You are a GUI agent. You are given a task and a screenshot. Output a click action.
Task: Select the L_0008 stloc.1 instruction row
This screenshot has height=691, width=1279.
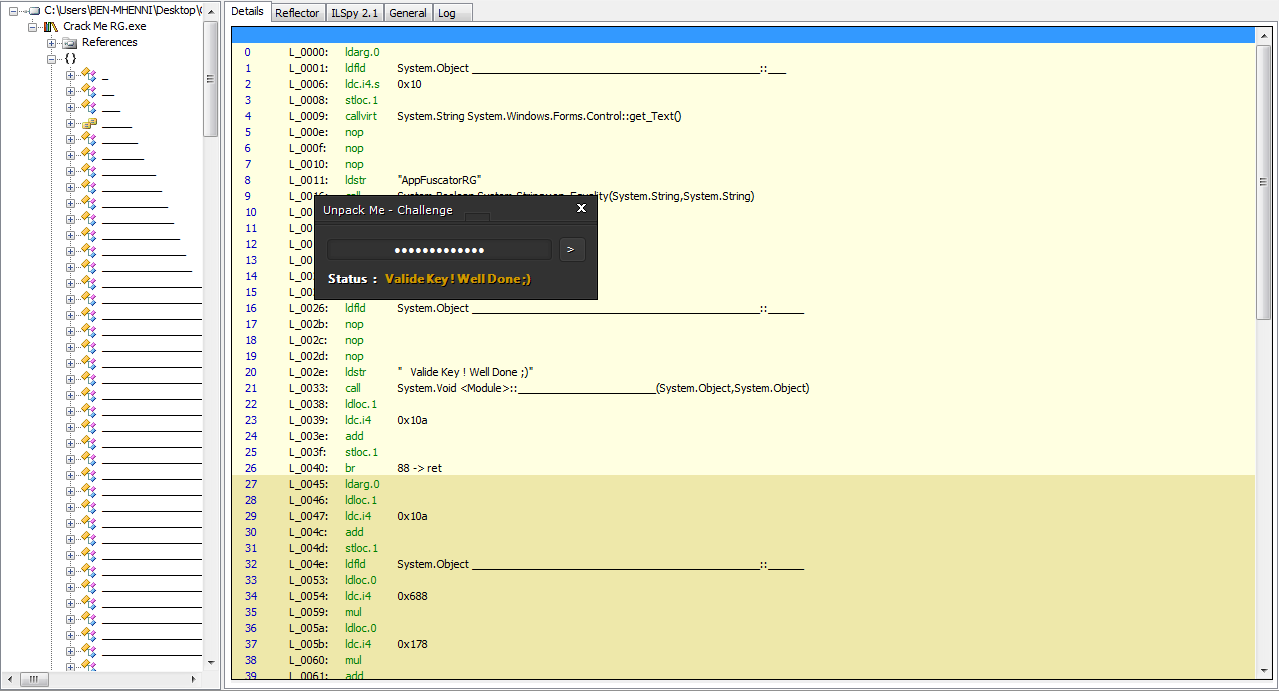(x=743, y=100)
